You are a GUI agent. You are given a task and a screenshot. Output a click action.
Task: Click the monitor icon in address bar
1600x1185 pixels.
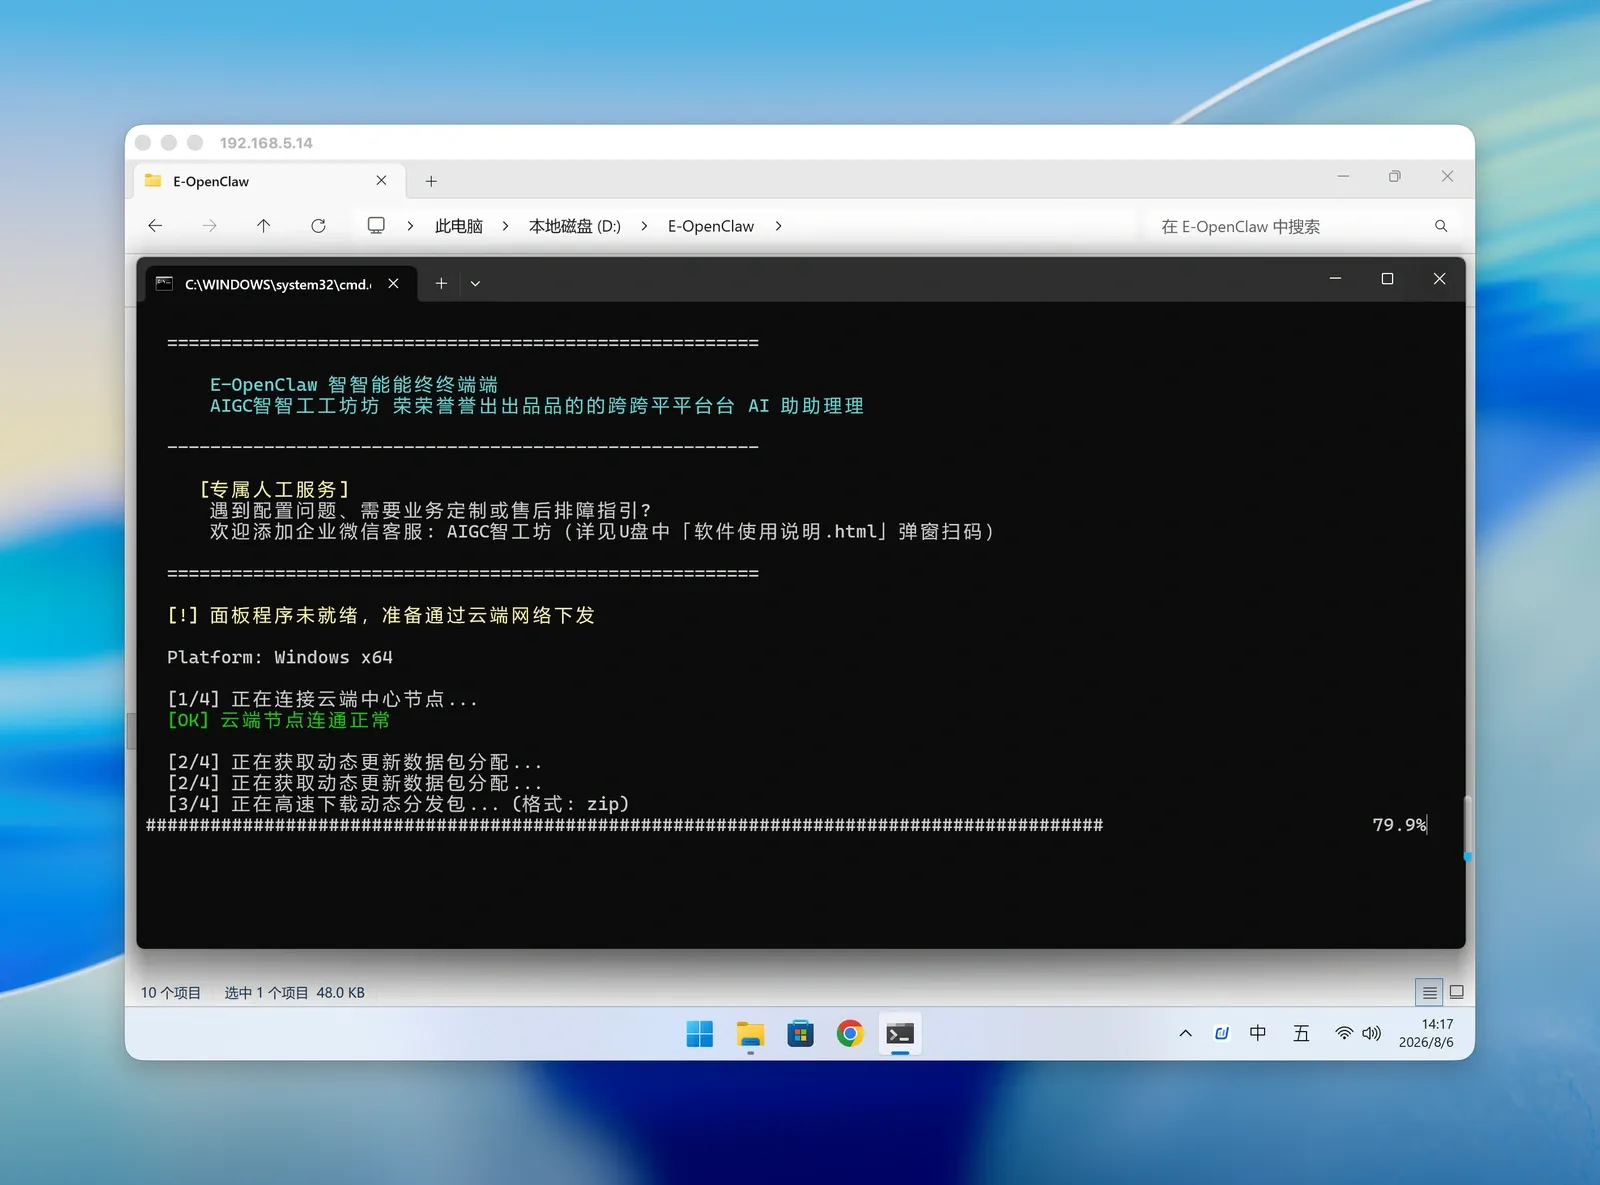376,226
